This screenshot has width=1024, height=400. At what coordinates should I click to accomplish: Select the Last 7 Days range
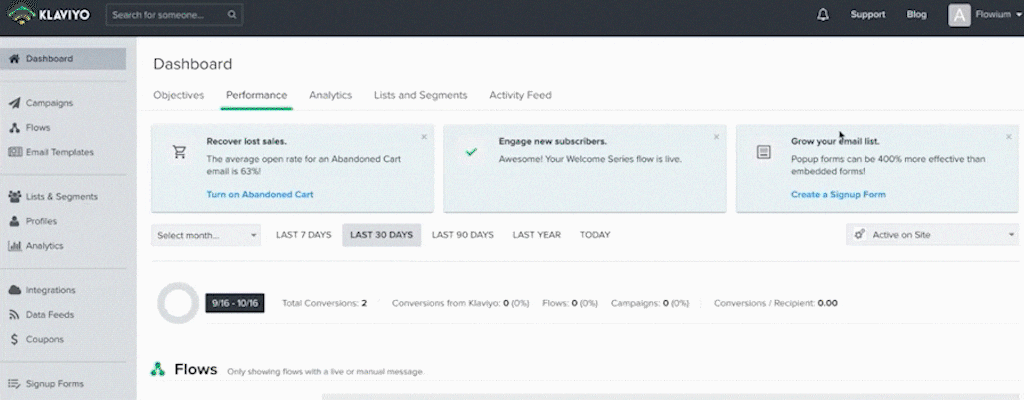304,235
